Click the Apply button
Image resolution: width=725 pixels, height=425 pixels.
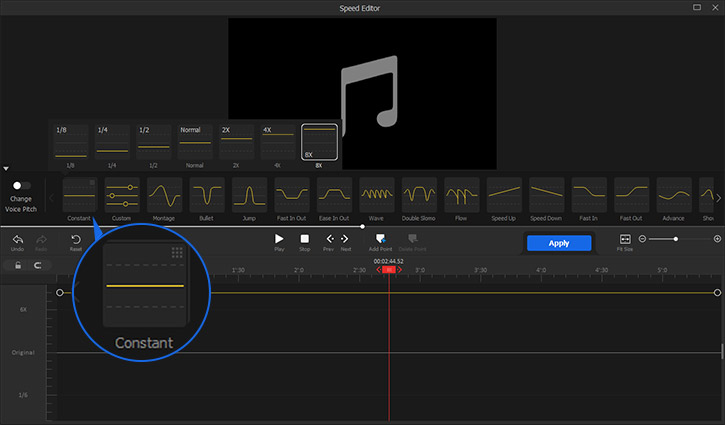pyautogui.click(x=559, y=243)
